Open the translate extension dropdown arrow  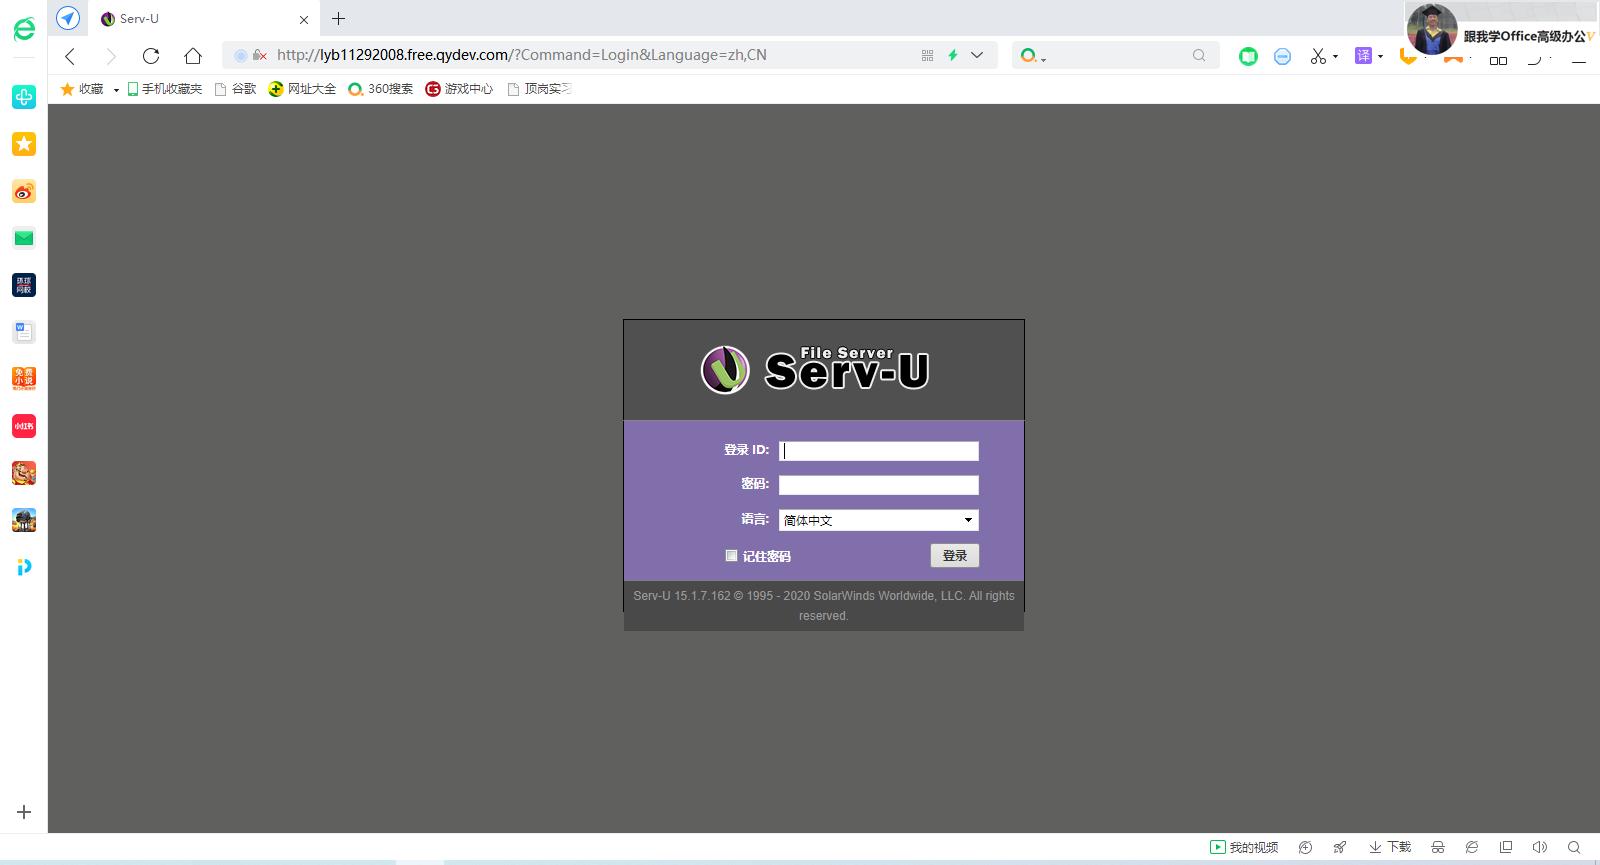point(1380,57)
